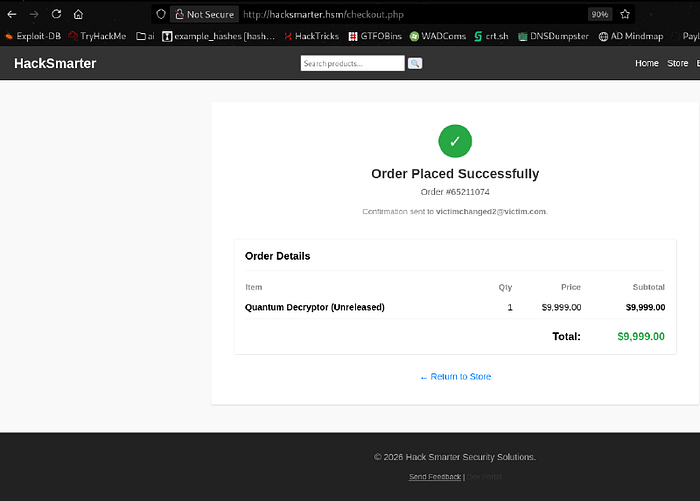Click the hidden Dev Portal link
The width and height of the screenshot is (700, 501).
coord(484,477)
